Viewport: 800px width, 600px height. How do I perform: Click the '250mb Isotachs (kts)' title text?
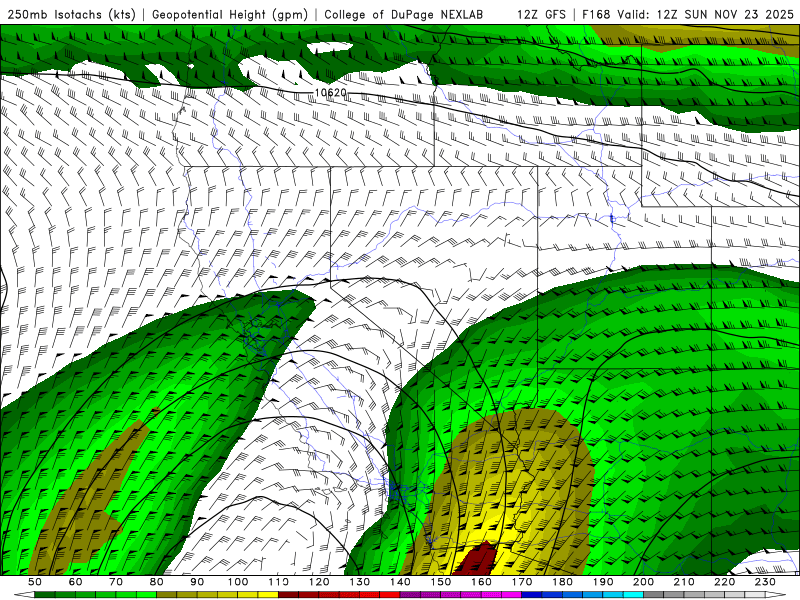tap(71, 14)
